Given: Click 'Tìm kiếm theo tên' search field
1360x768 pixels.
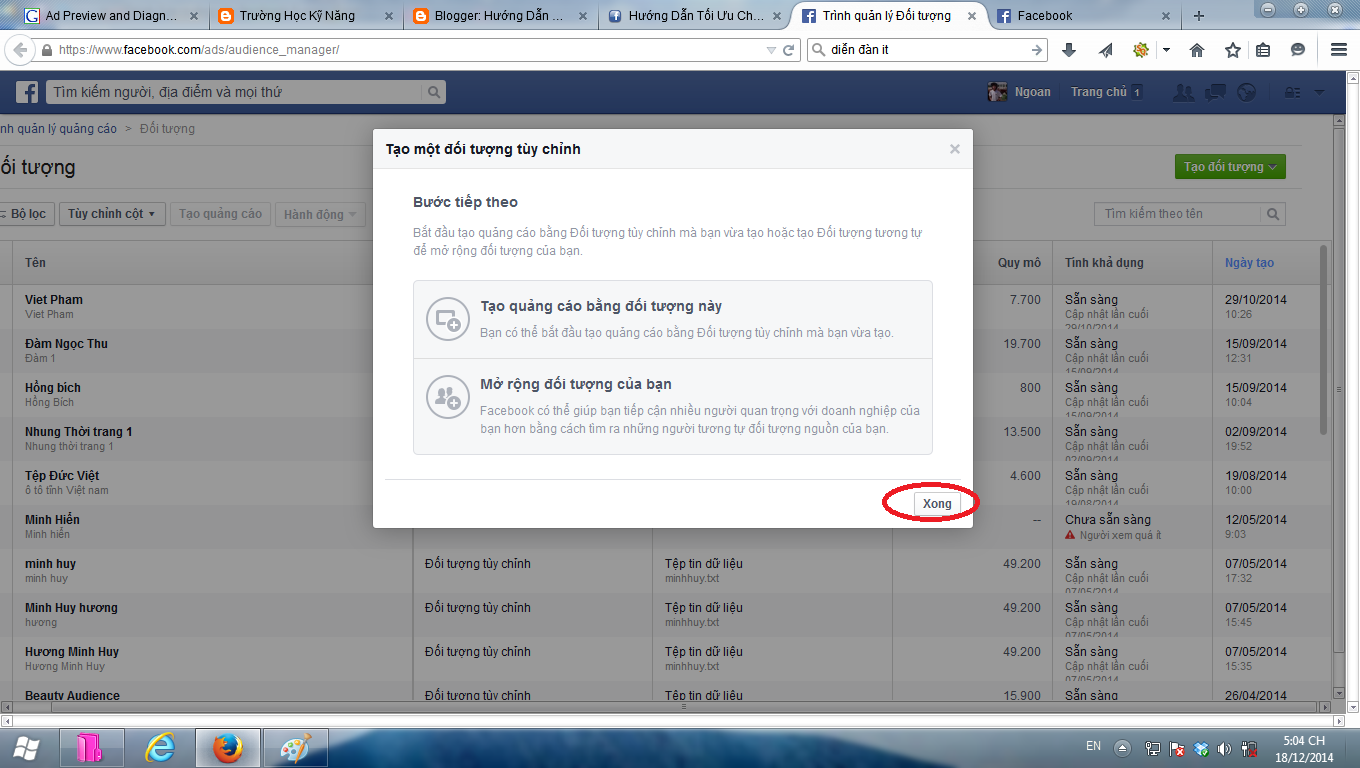Looking at the screenshot, I should (x=1178, y=214).
